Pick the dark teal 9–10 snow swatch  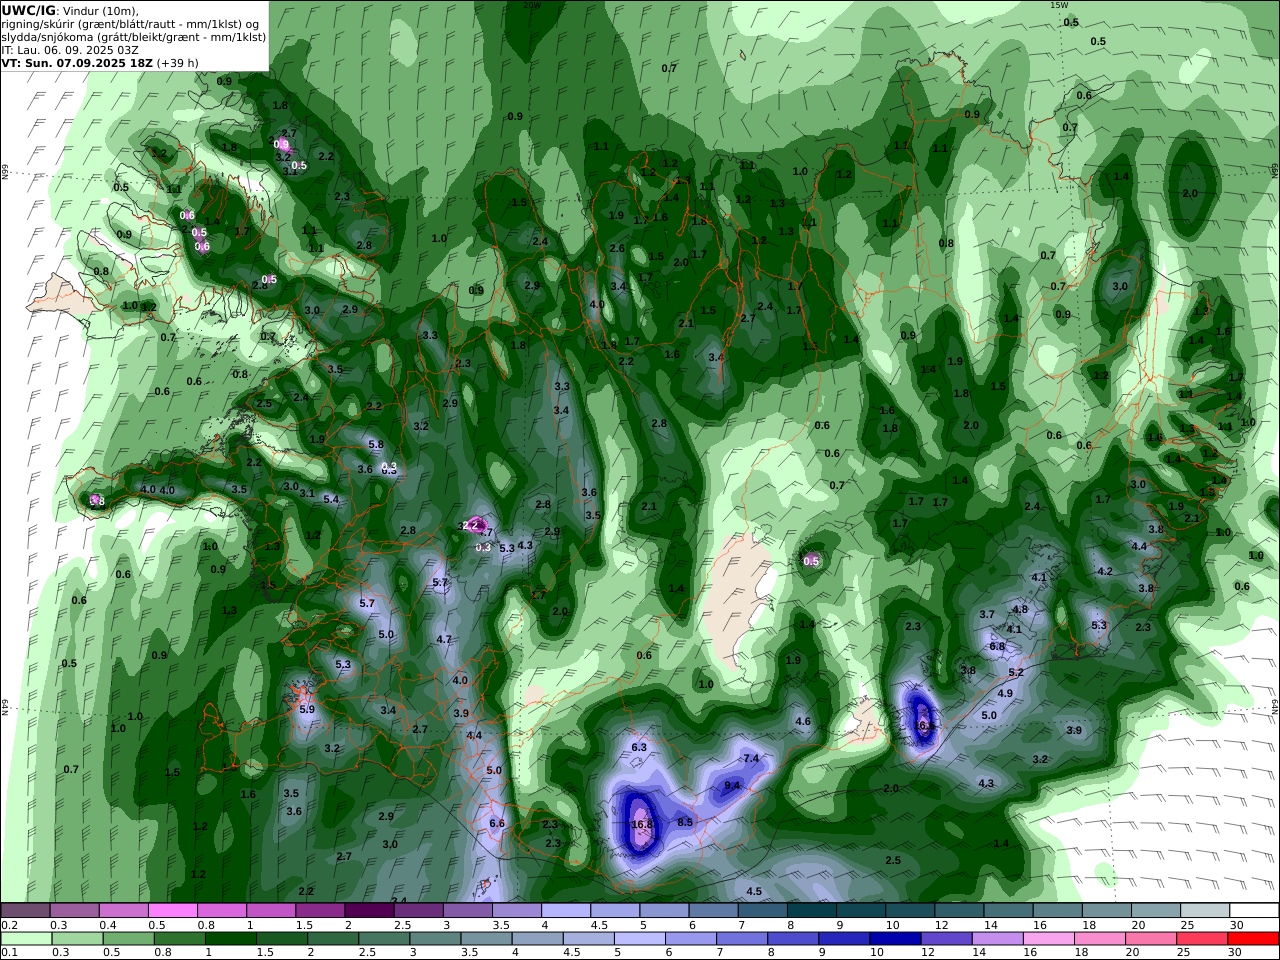pyautogui.click(x=860, y=911)
